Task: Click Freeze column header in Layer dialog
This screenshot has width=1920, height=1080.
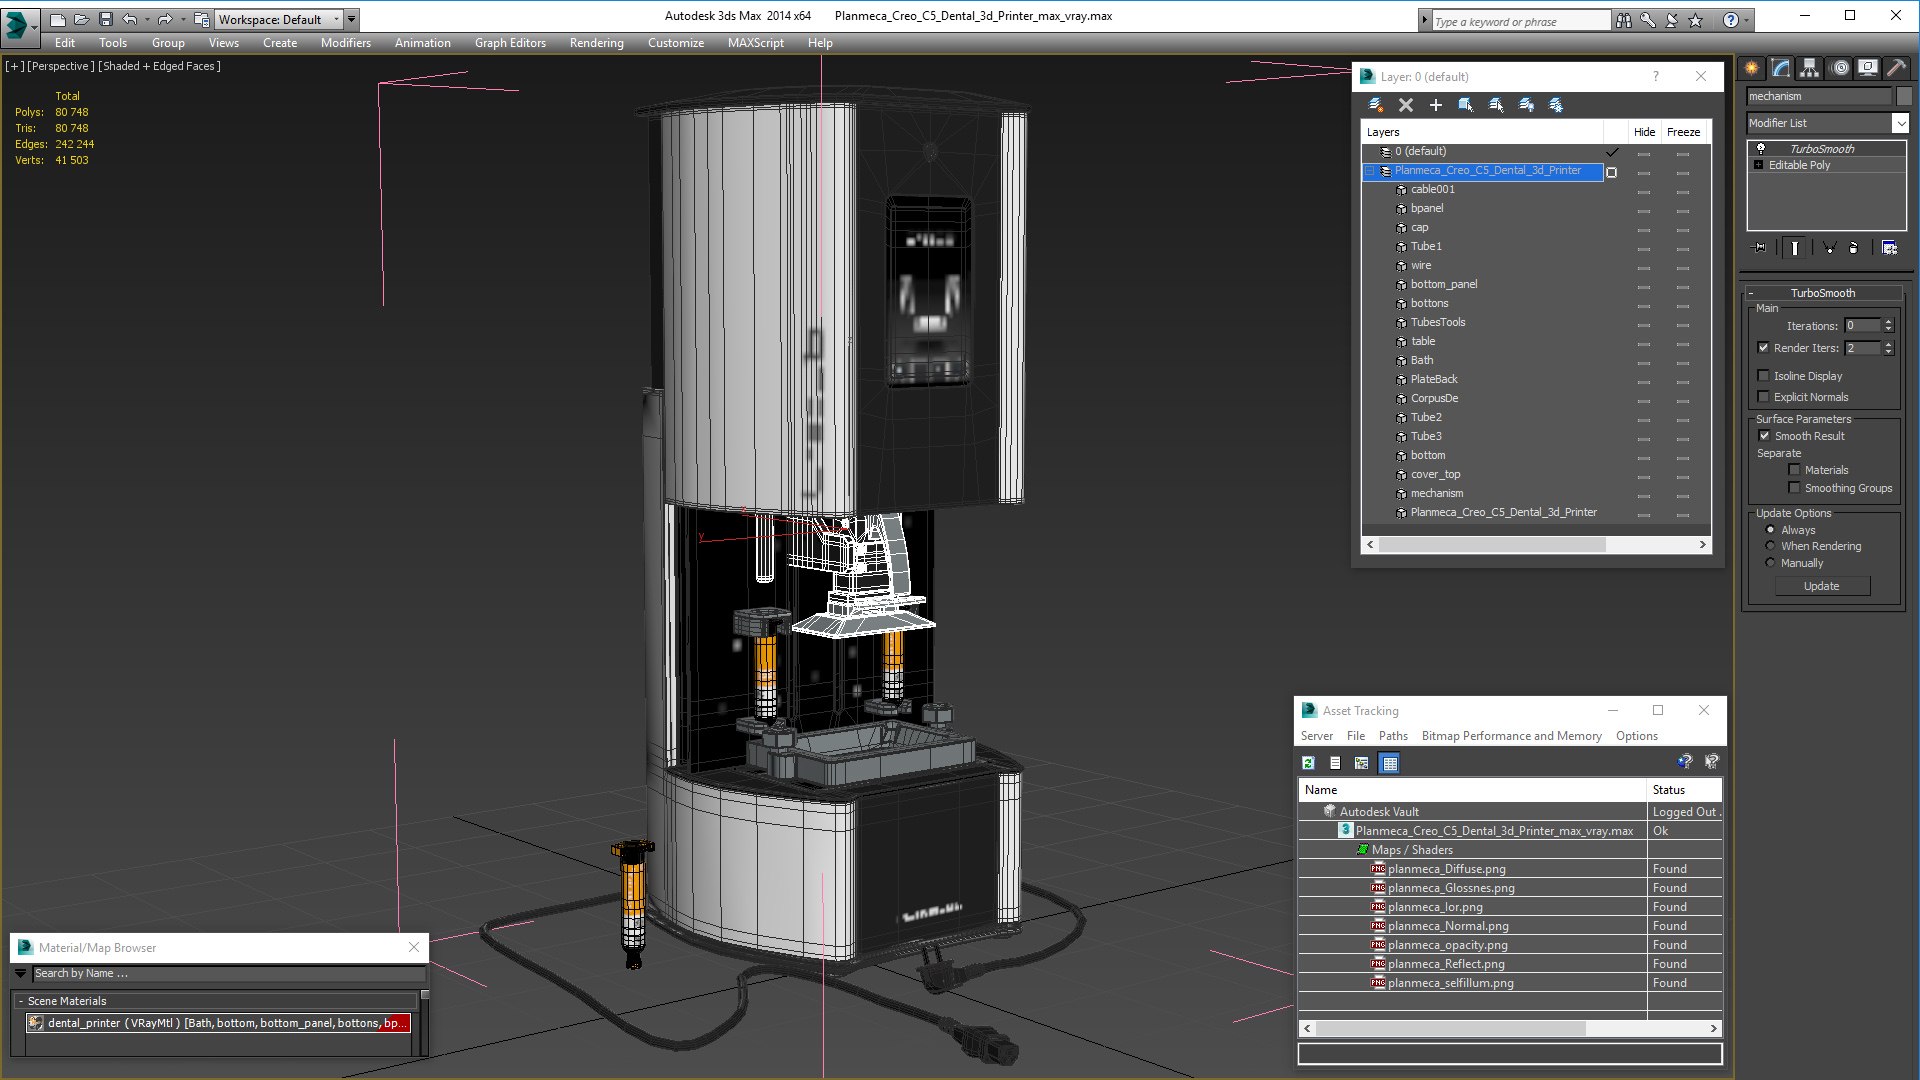Action: [1684, 132]
